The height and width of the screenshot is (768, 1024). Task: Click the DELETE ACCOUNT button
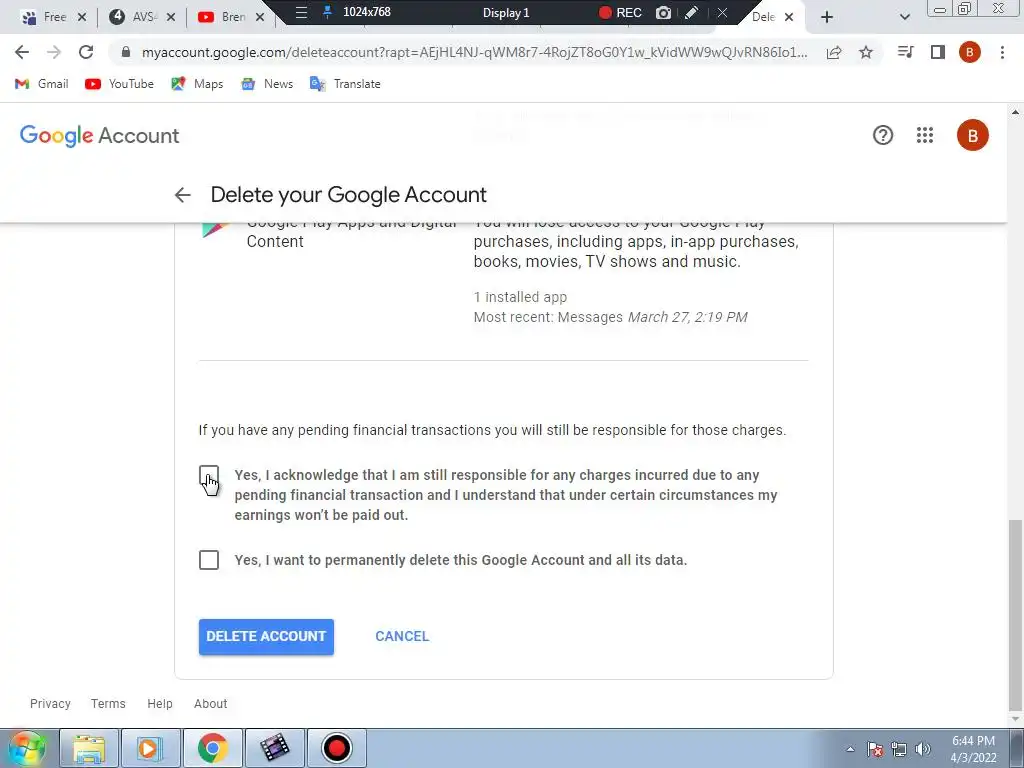pyautogui.click(x=266, y=637)
